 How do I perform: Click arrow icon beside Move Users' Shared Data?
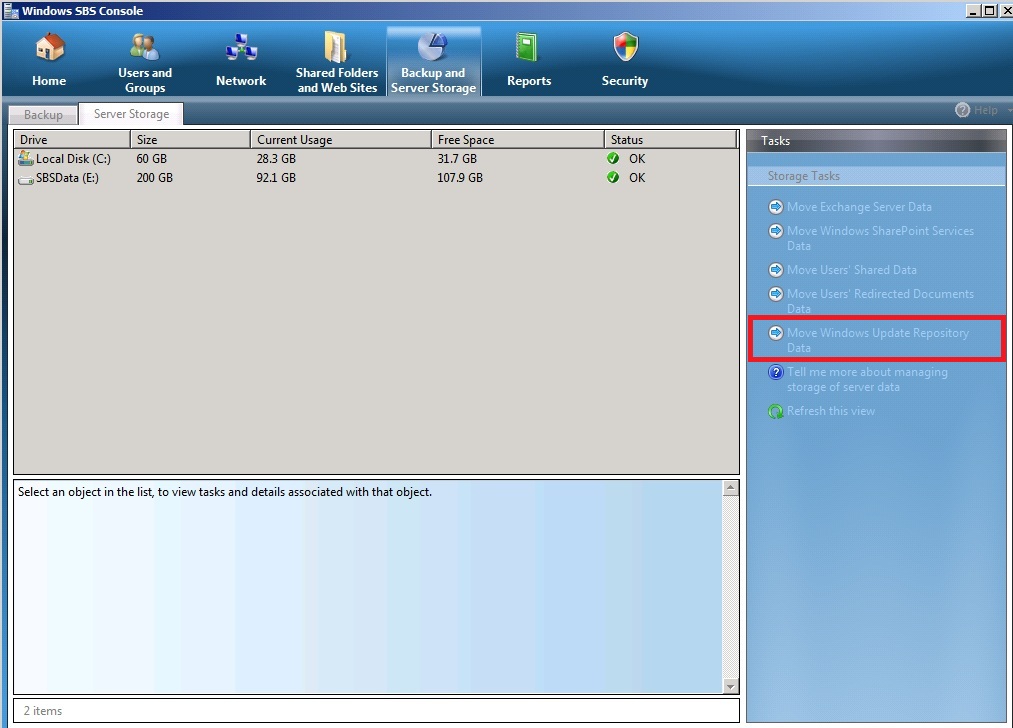(x=775, y=269)
